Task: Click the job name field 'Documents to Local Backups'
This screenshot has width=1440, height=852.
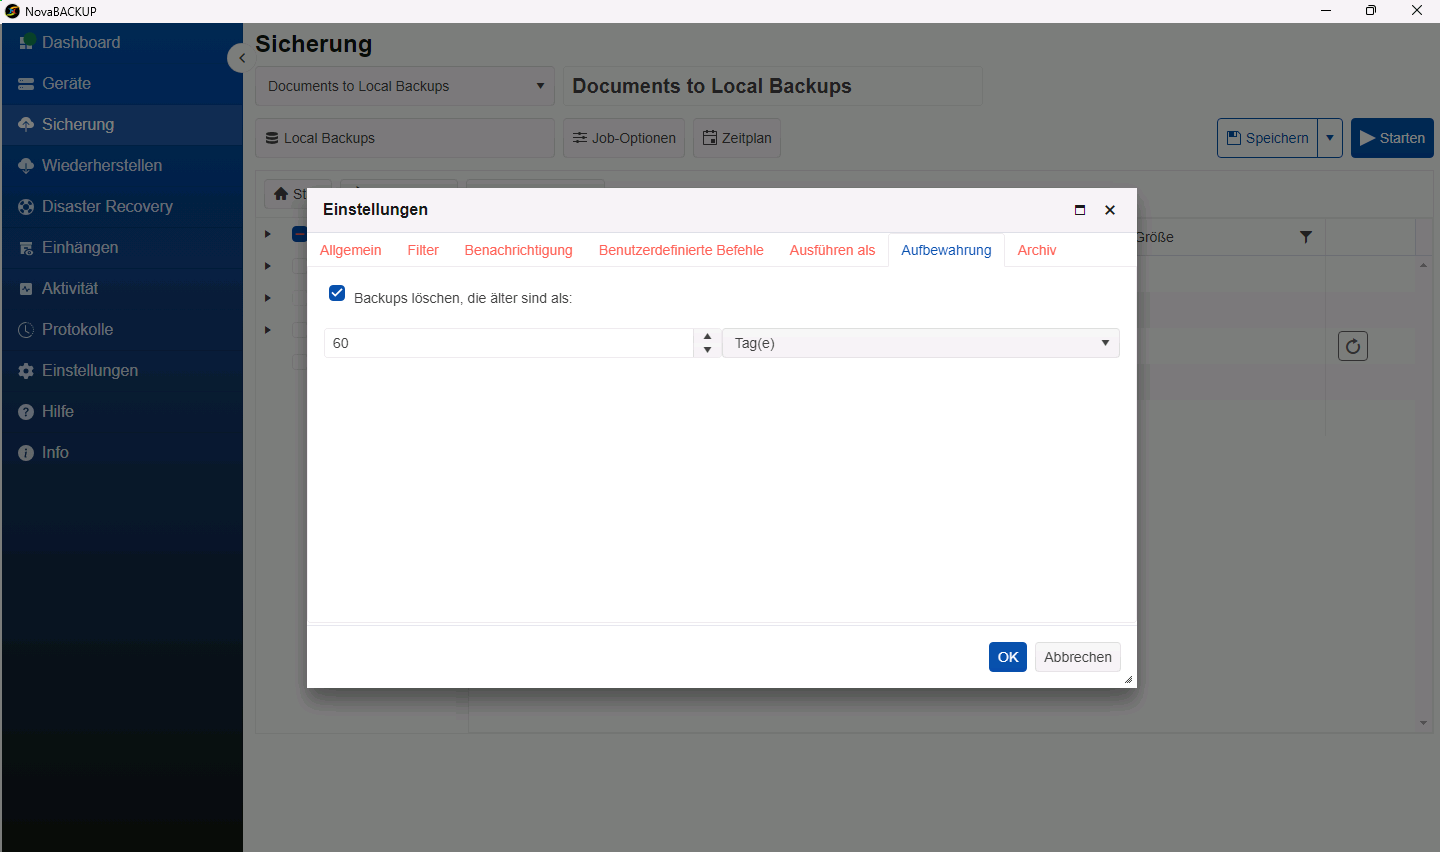Action: (x=773, y=86)
